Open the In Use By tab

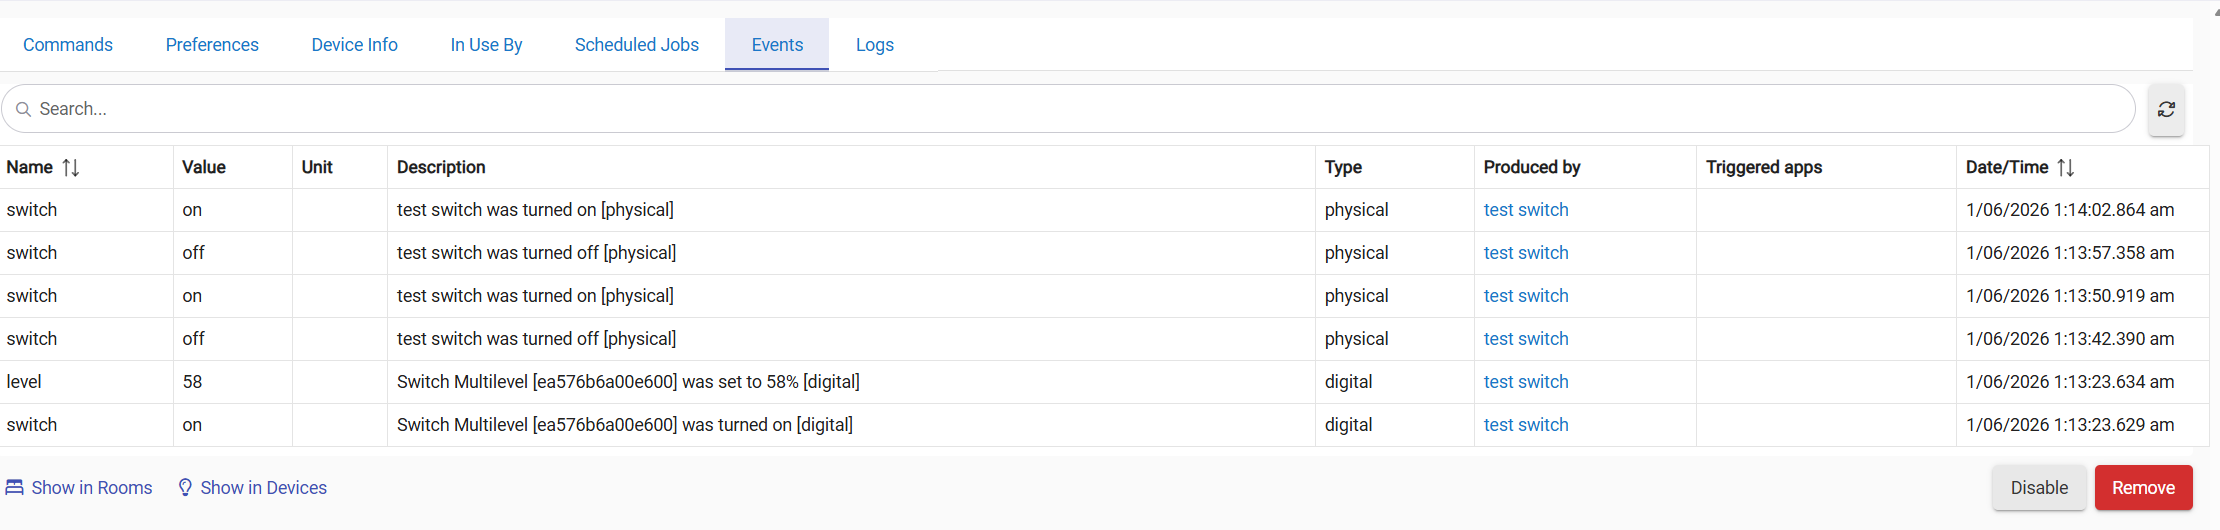pyautogui.click(x=486, y=45)
